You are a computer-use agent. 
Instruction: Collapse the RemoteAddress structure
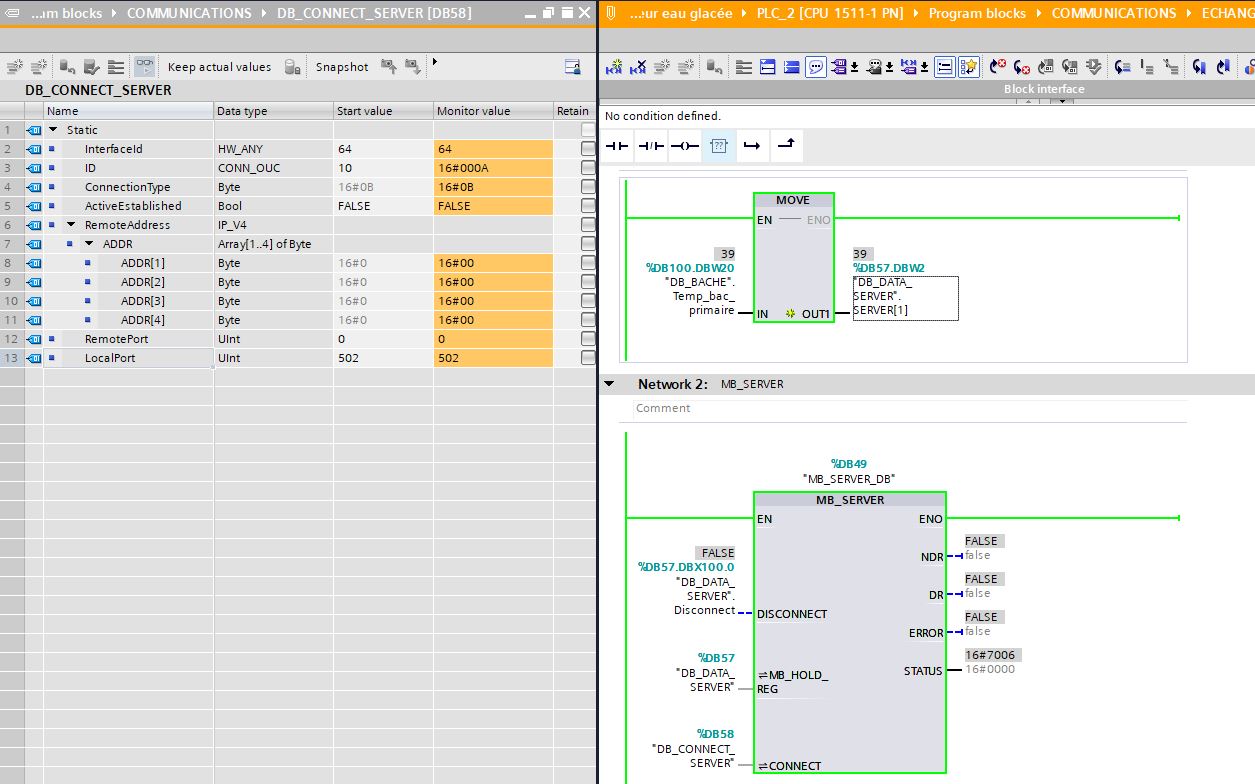pos(71,225)
